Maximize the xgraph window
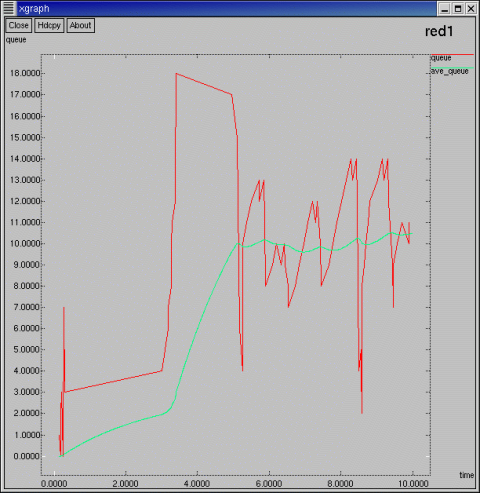Viewport: 480px width, 493px height. click(x=458, y=8)
